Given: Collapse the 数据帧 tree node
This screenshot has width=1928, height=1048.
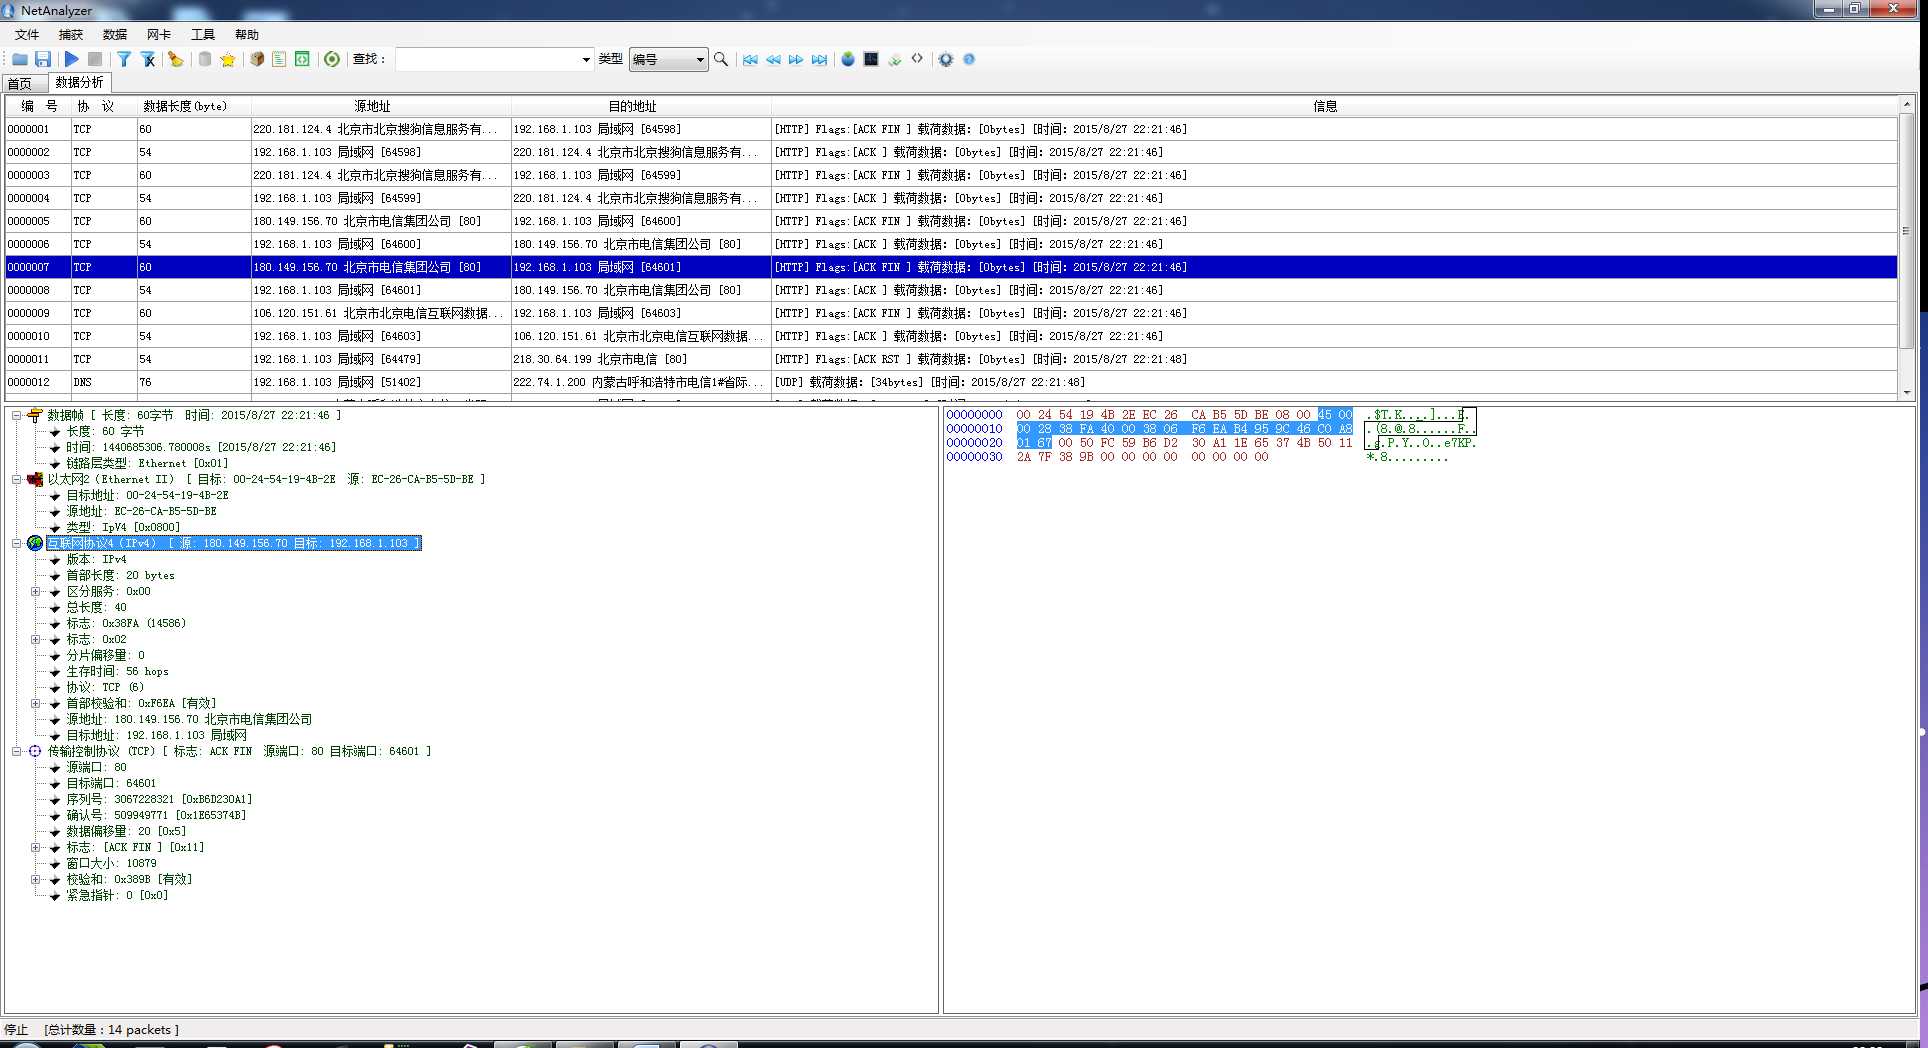Looking at the screenshot, I should tap(16, 415).
